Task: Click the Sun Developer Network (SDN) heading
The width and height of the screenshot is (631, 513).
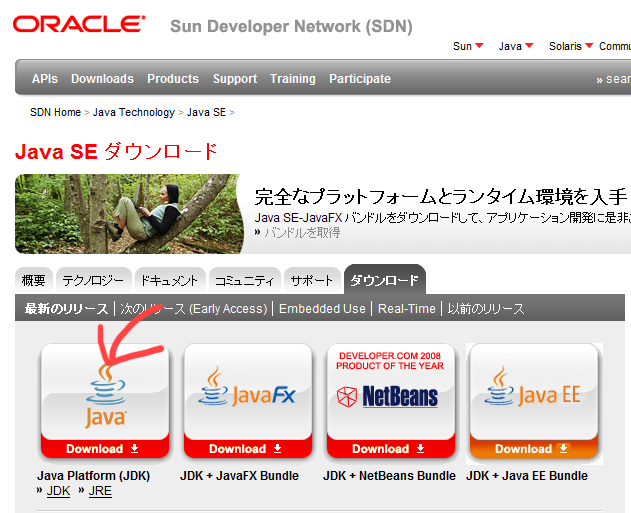Action: coord(291,27)
